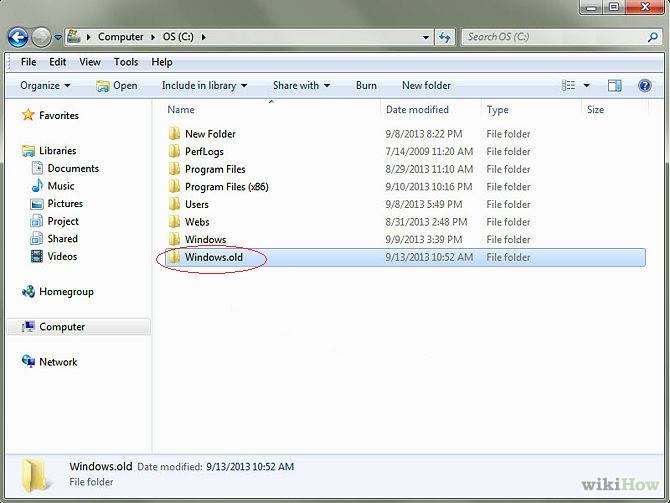Screen dimensions: 670x503
Task: Click New folder in the toolbar
Action: click(x=426, y=85)
